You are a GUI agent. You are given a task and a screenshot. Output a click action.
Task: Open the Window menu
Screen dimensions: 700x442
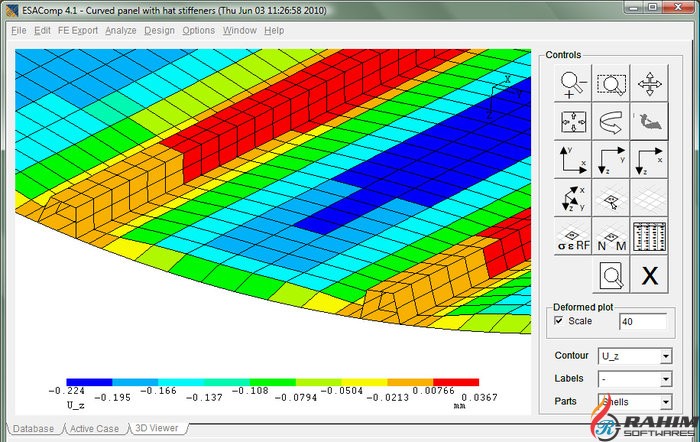240,30
